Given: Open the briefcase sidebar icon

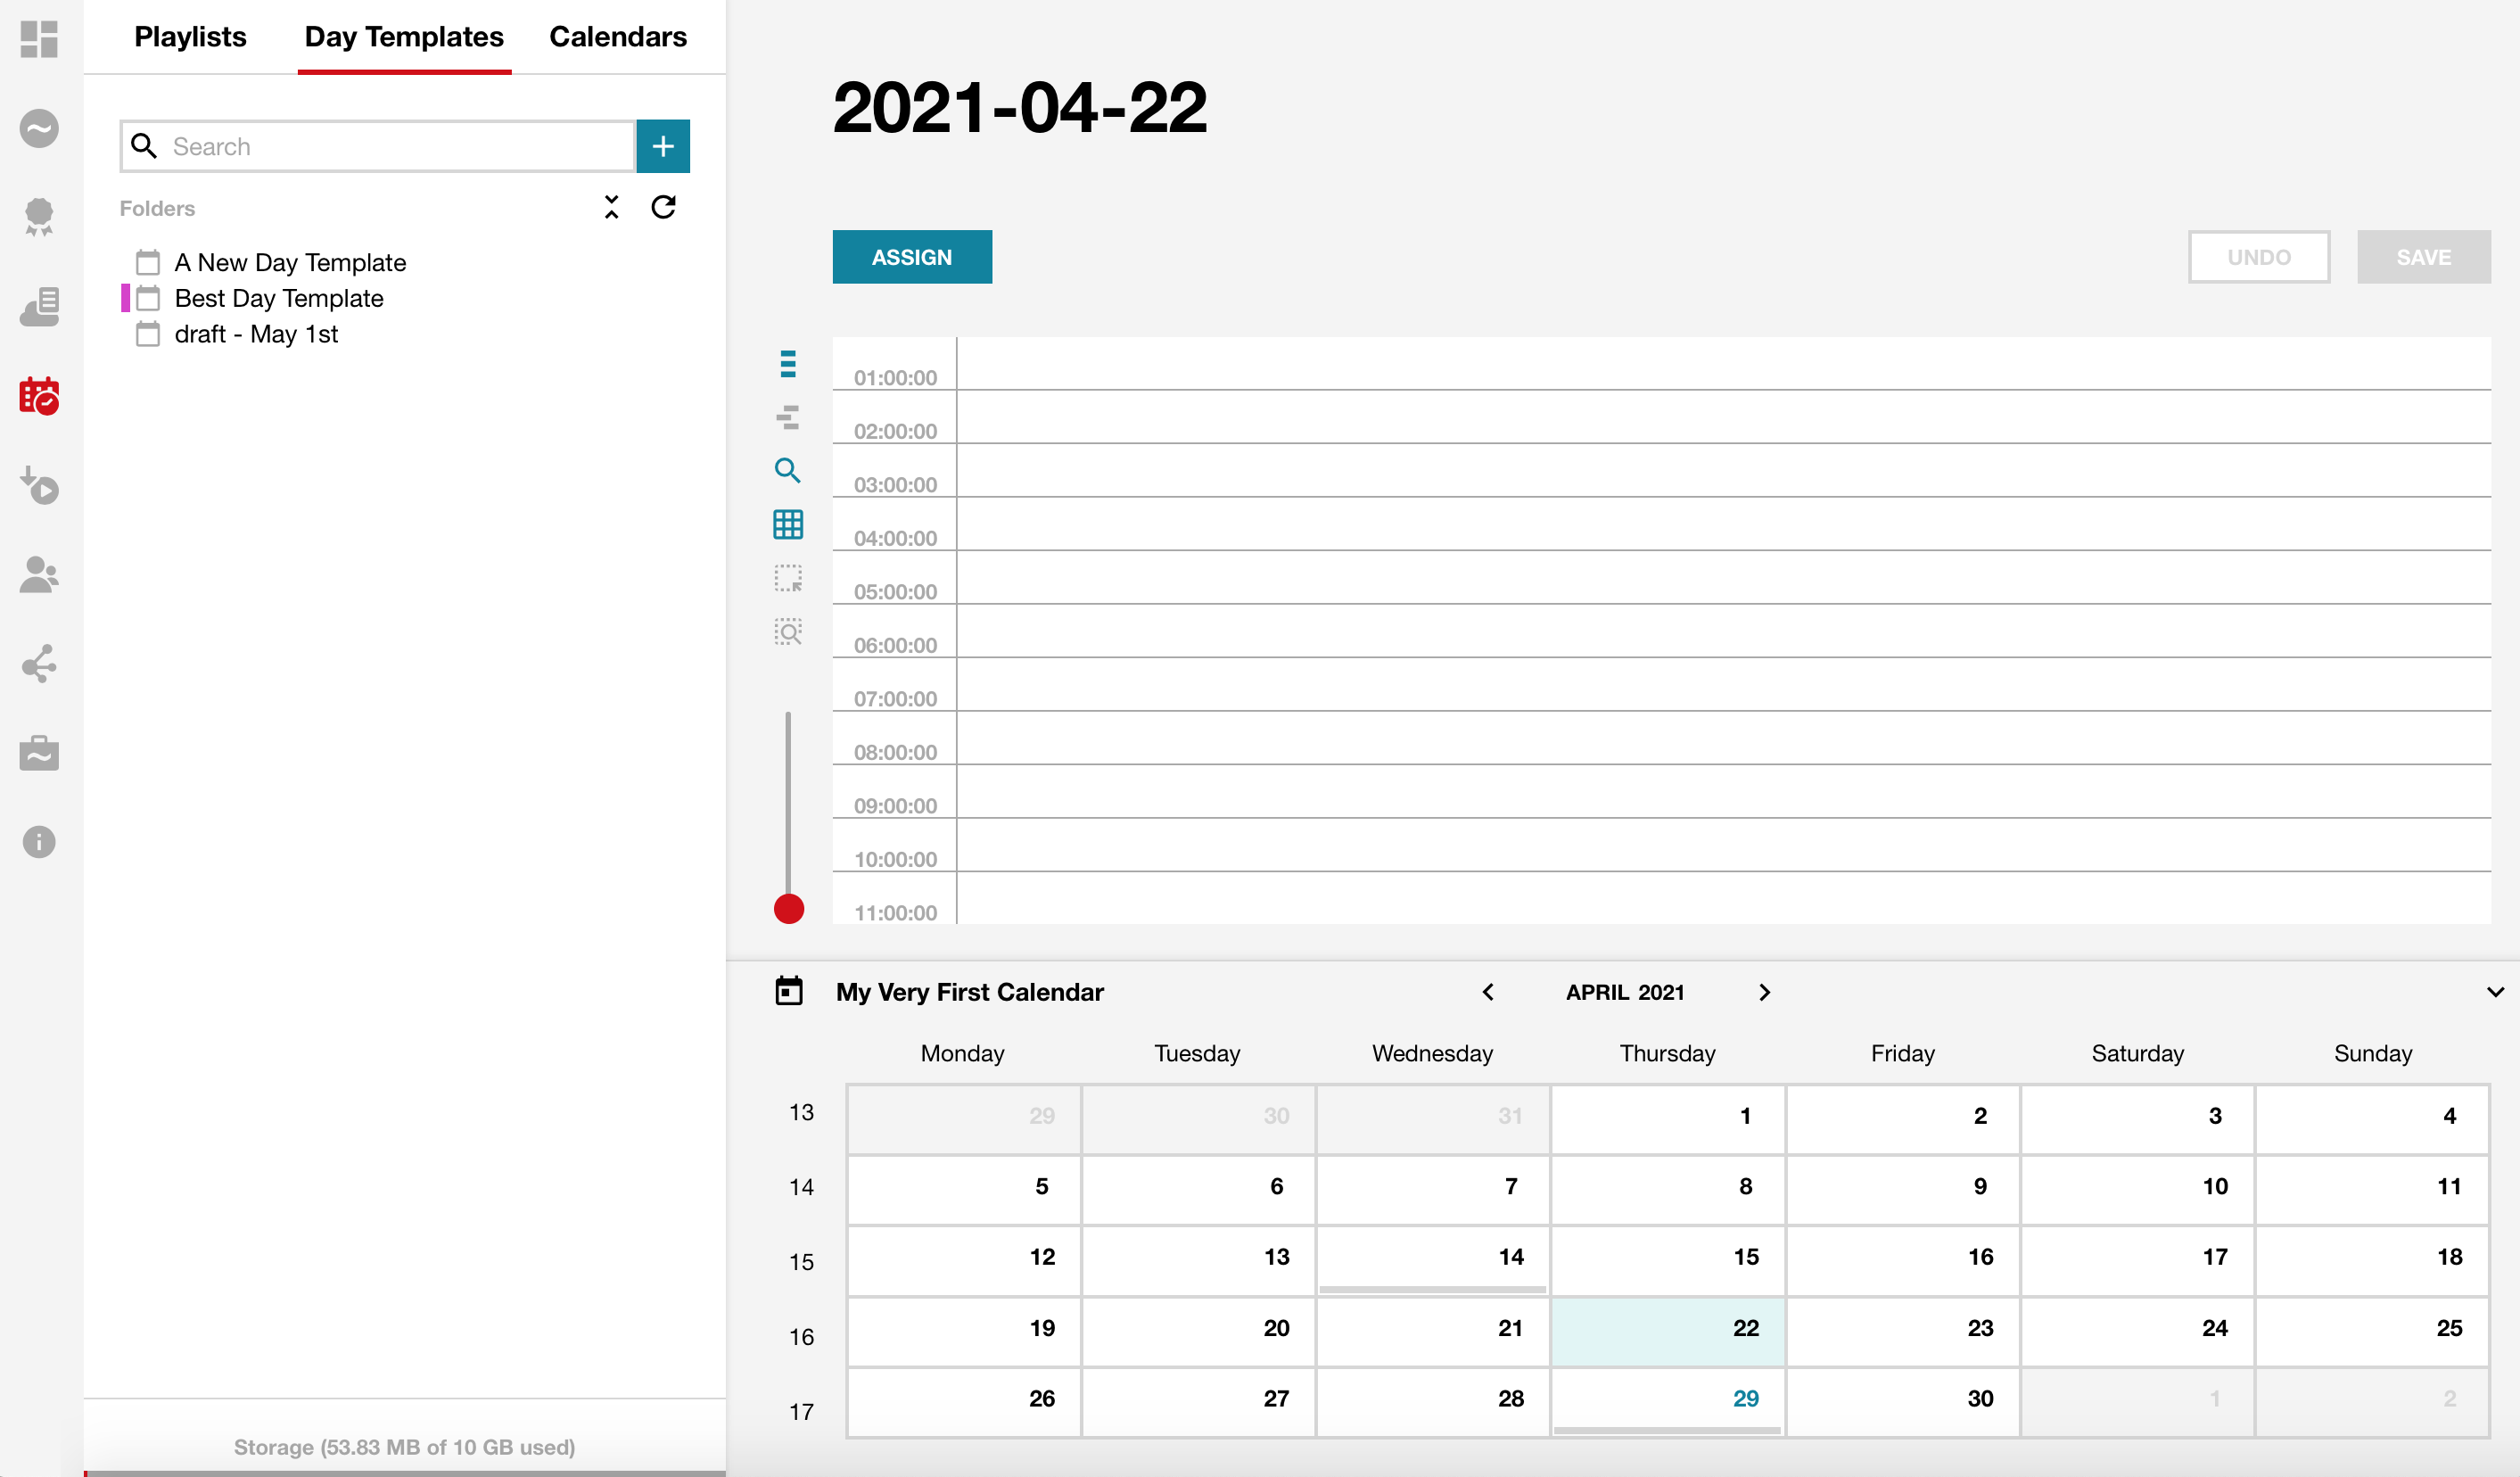Looking at the screenshot, I should 39,753.
